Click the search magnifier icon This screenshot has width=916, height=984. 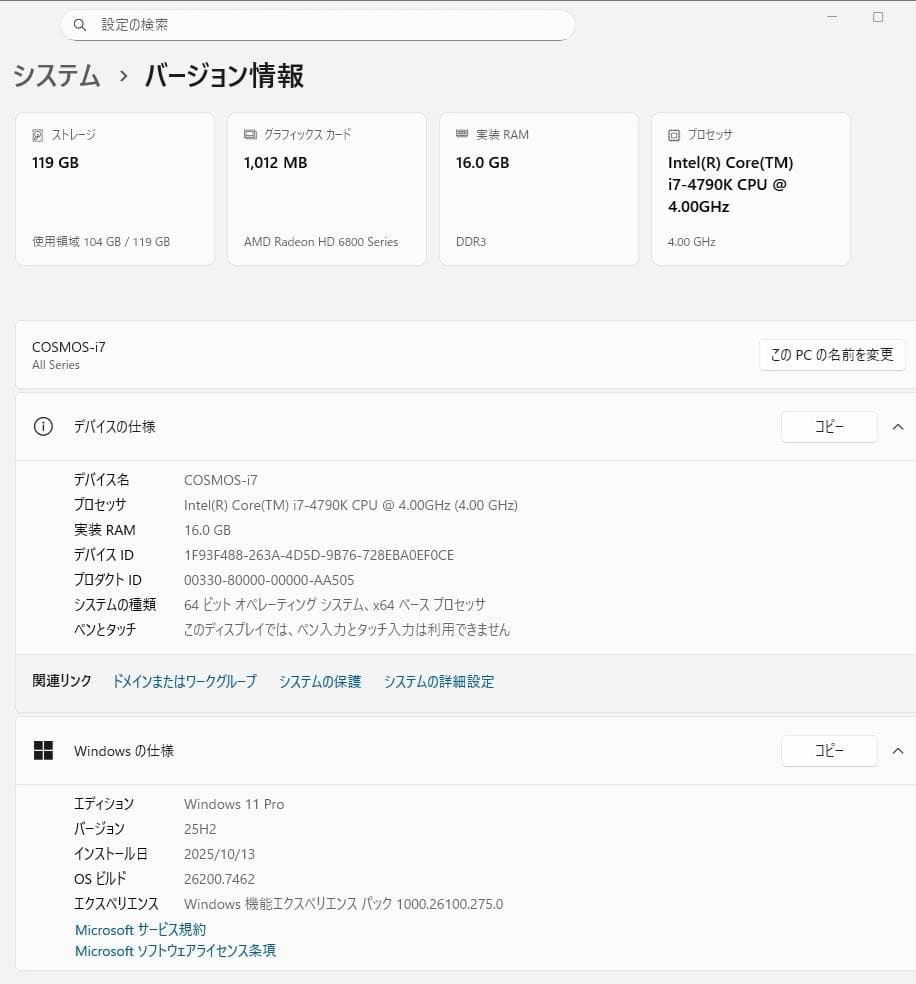[80, 25]
